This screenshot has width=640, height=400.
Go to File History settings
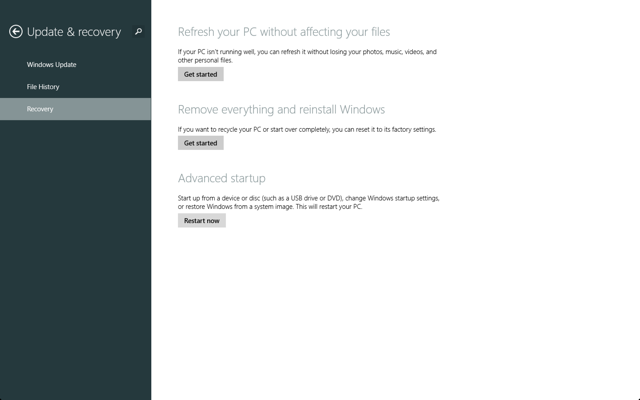43,87
